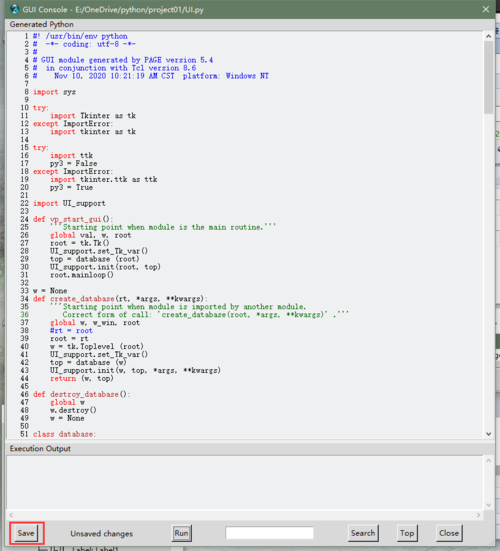The width and height of the screenshot is (500, 551).
Task: Click the Save button
Action: click(26, 533)
